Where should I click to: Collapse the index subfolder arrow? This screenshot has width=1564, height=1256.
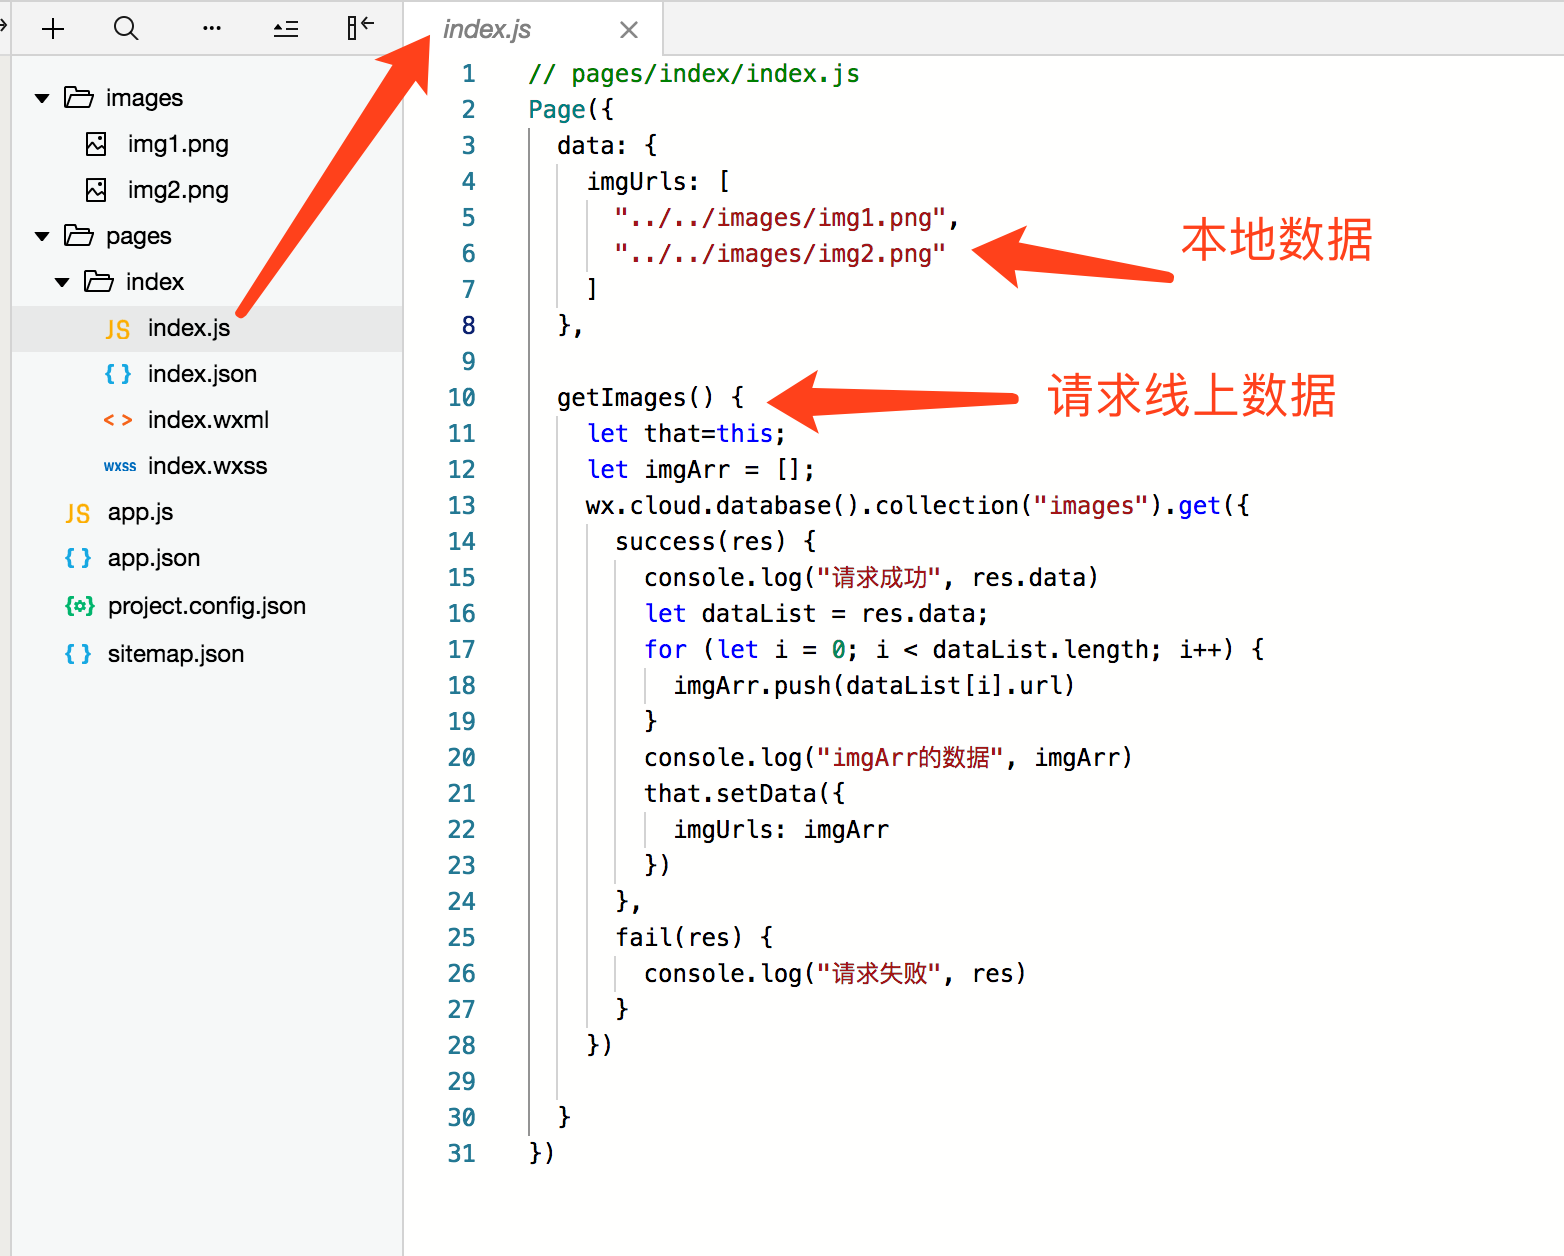[x=62, y=282]
